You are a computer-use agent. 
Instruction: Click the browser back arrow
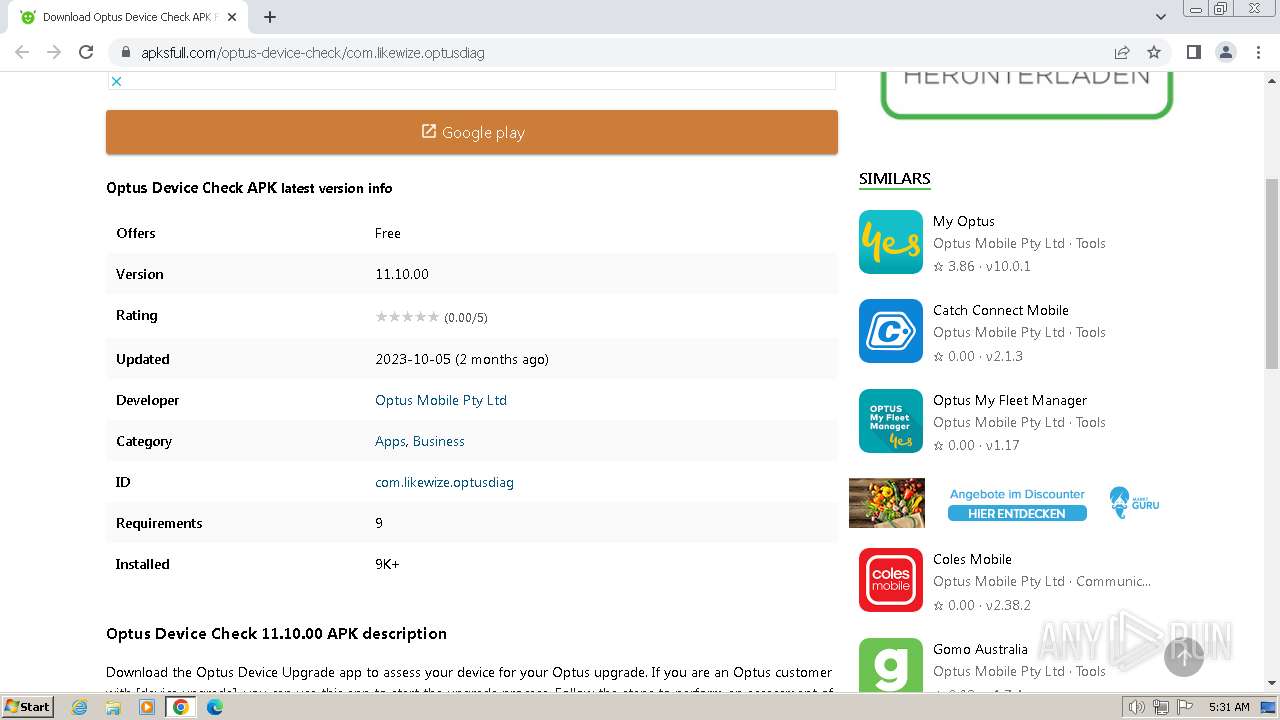[x=22, y=52]
